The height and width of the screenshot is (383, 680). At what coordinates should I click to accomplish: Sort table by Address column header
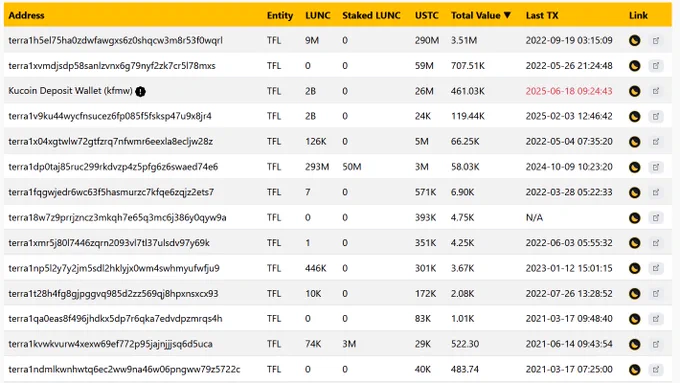[26, 16]
